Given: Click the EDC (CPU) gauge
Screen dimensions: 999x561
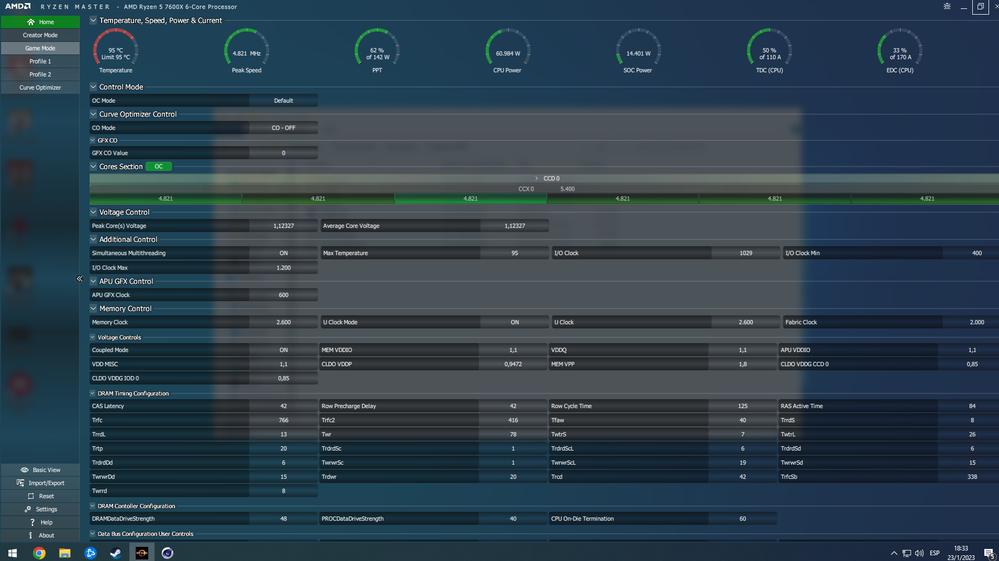Looking at the screenshot, I should (x=900, y=50).
